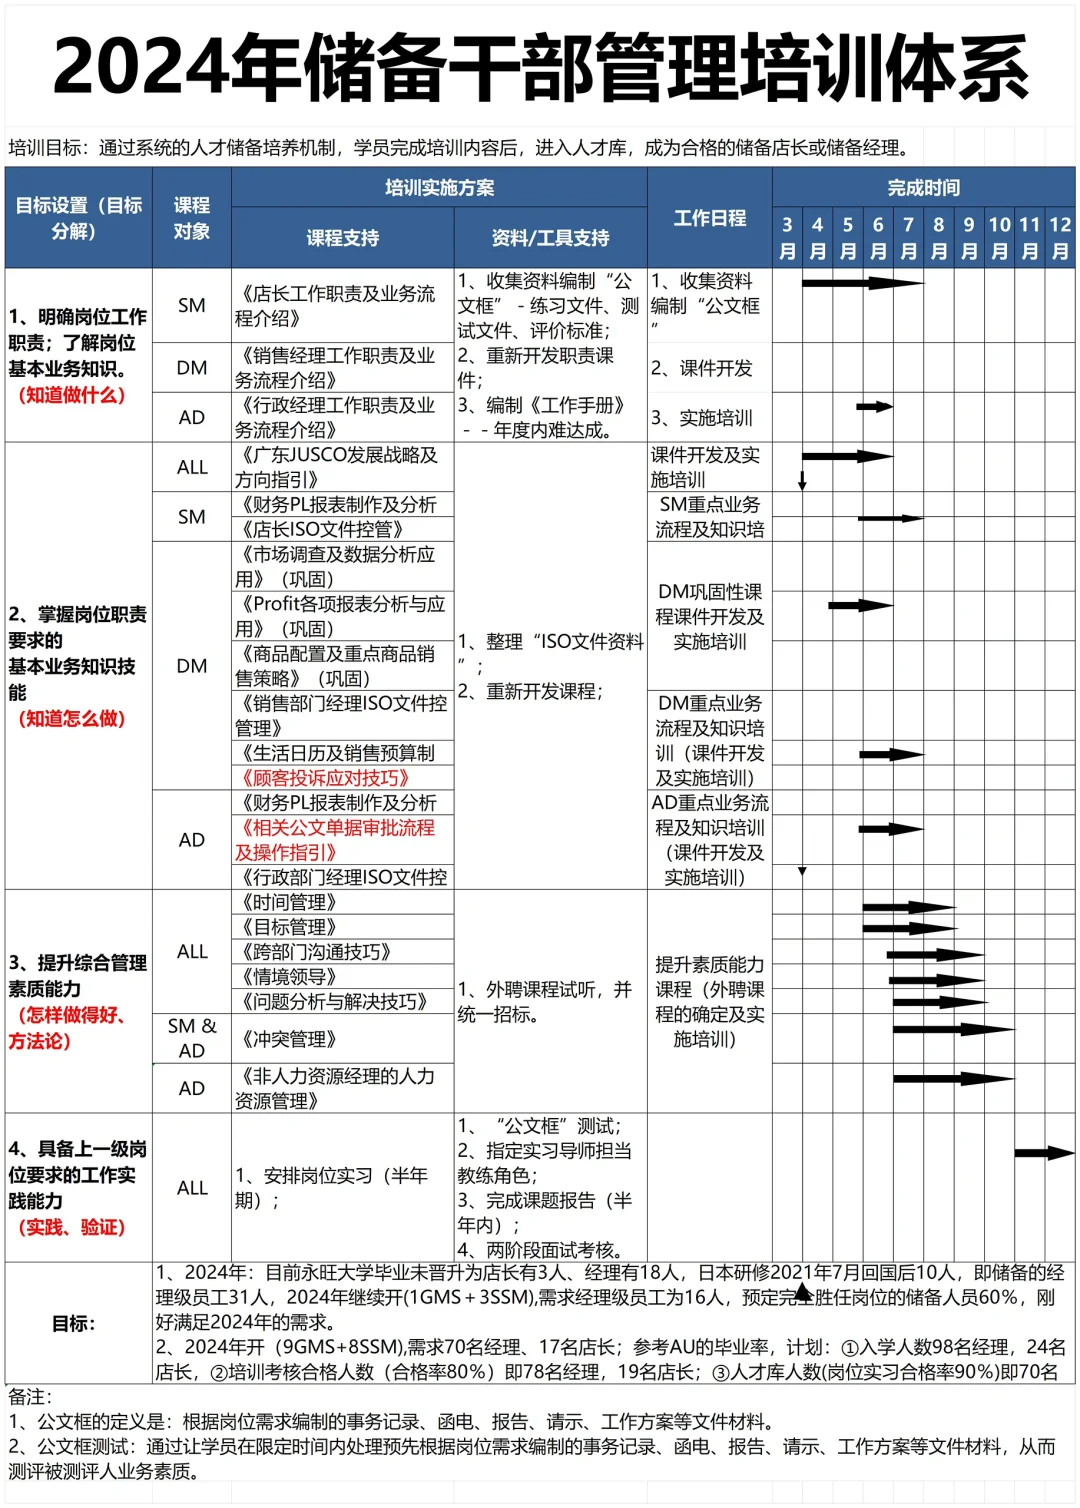Select course 《行政部门经理ISO文件控
Image resolution: width=1080 pixels, height=1508 pixels.
(343, 877)
